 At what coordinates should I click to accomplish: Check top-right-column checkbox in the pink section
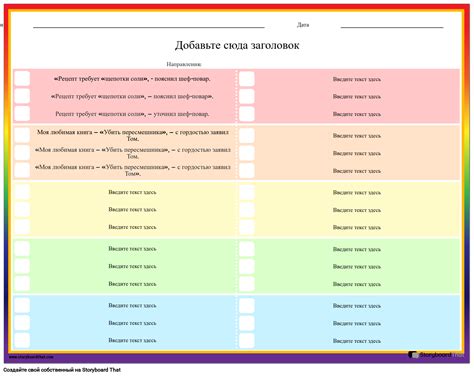(247, 79)
